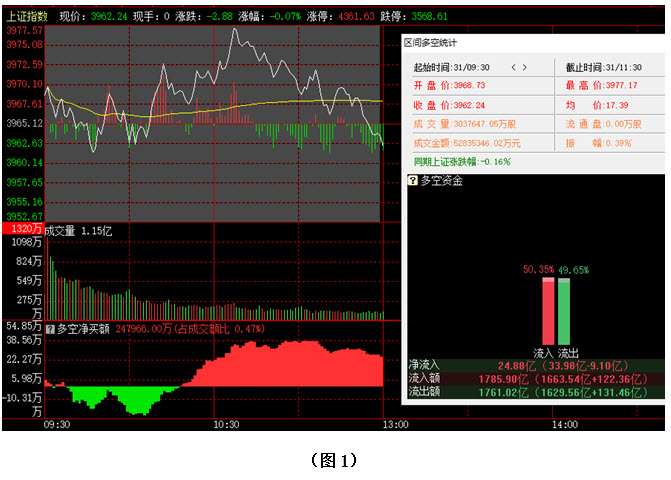Click the 同期上证涨跌幅 text row
The height and width of the screenshot is (480, 671).
[461, 160]
